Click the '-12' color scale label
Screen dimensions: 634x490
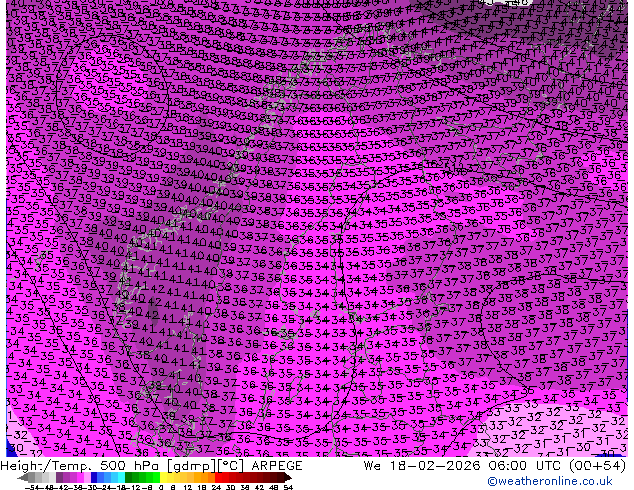135,487
